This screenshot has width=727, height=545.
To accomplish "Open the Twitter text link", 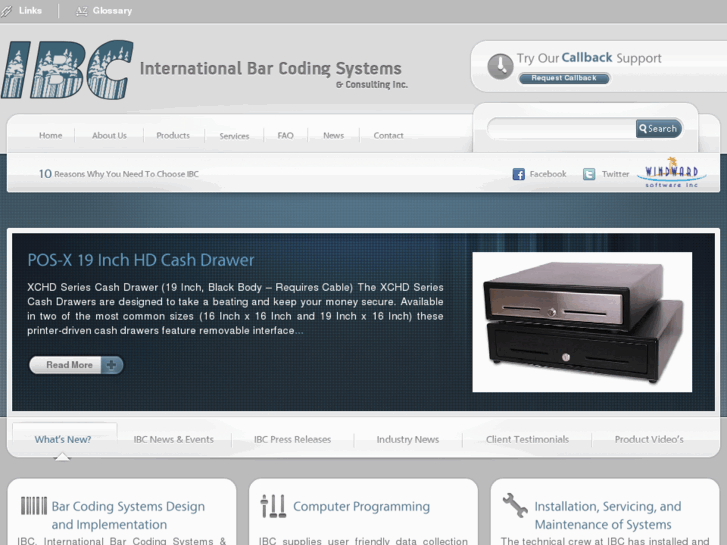I will tap(615, 174).
